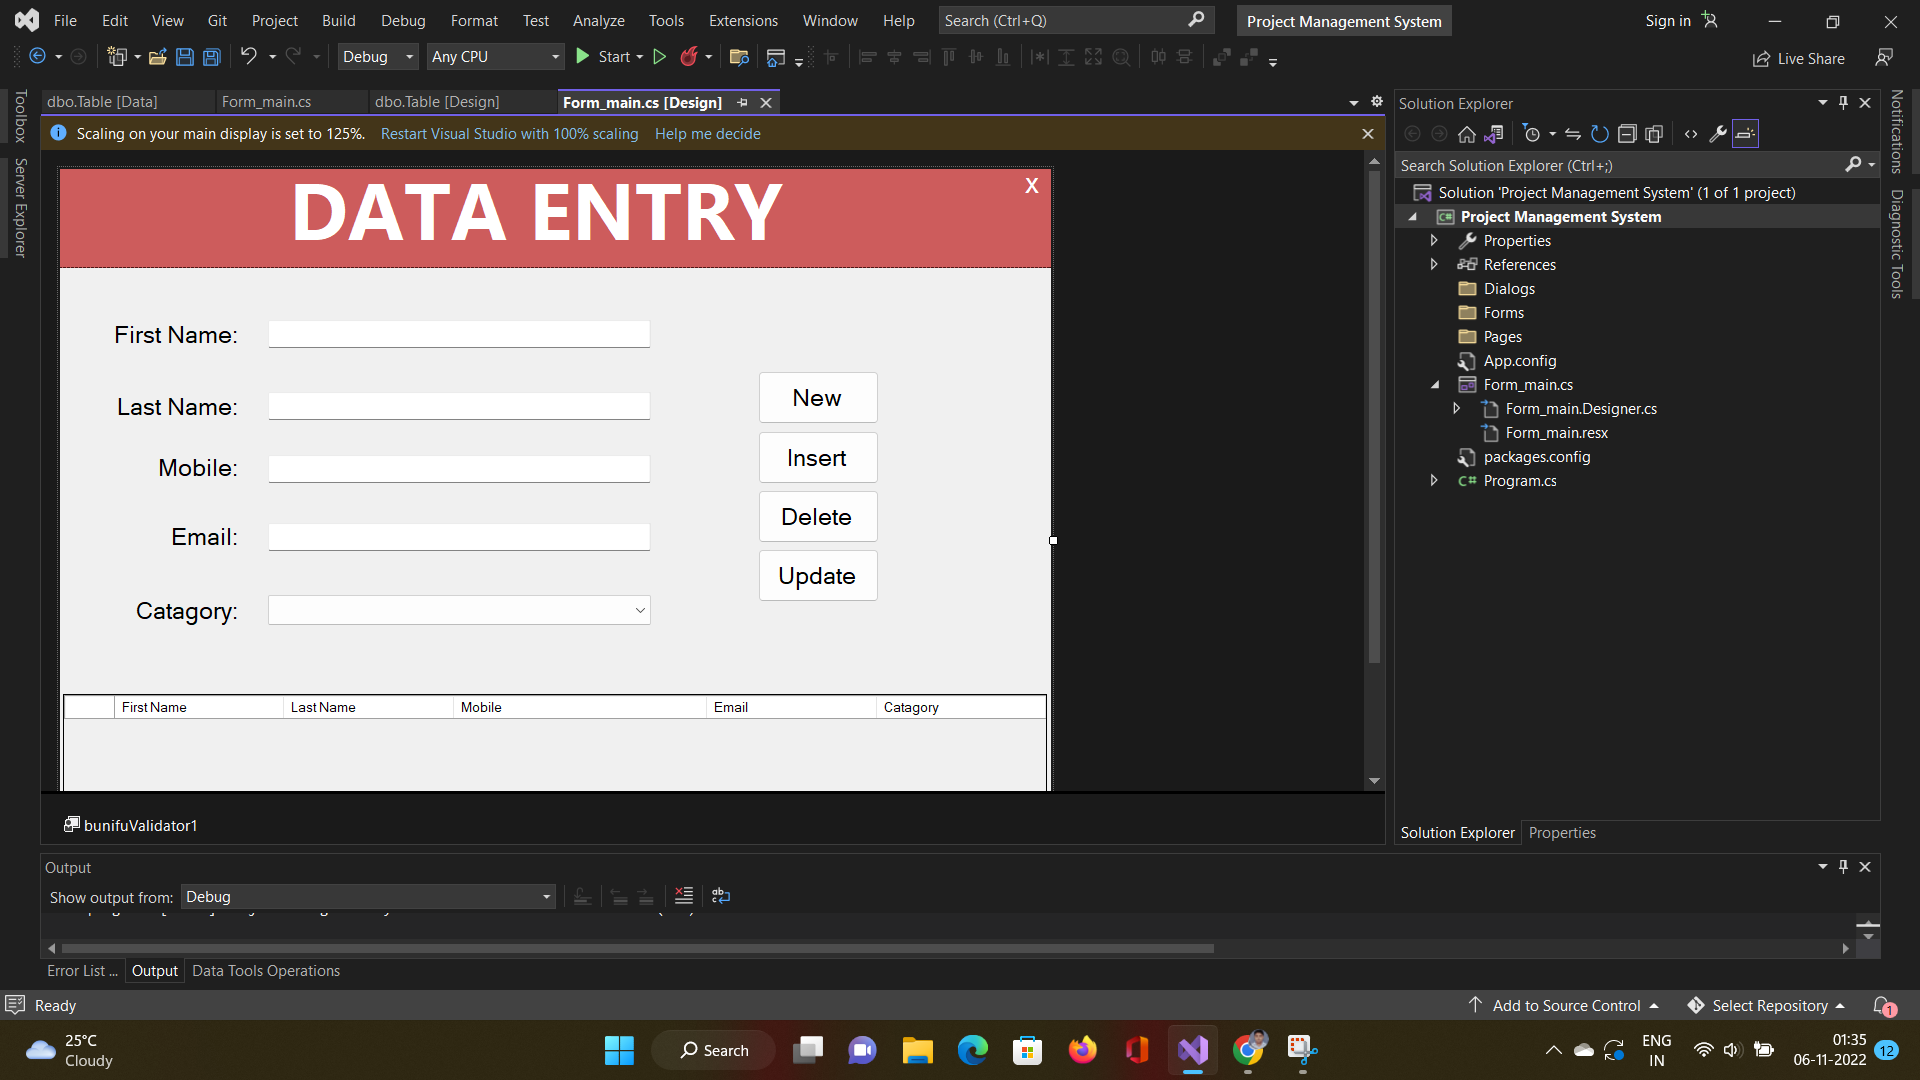
Task: Run Start Without Debugging green outline arrow
Action: (x=659, y=57)
